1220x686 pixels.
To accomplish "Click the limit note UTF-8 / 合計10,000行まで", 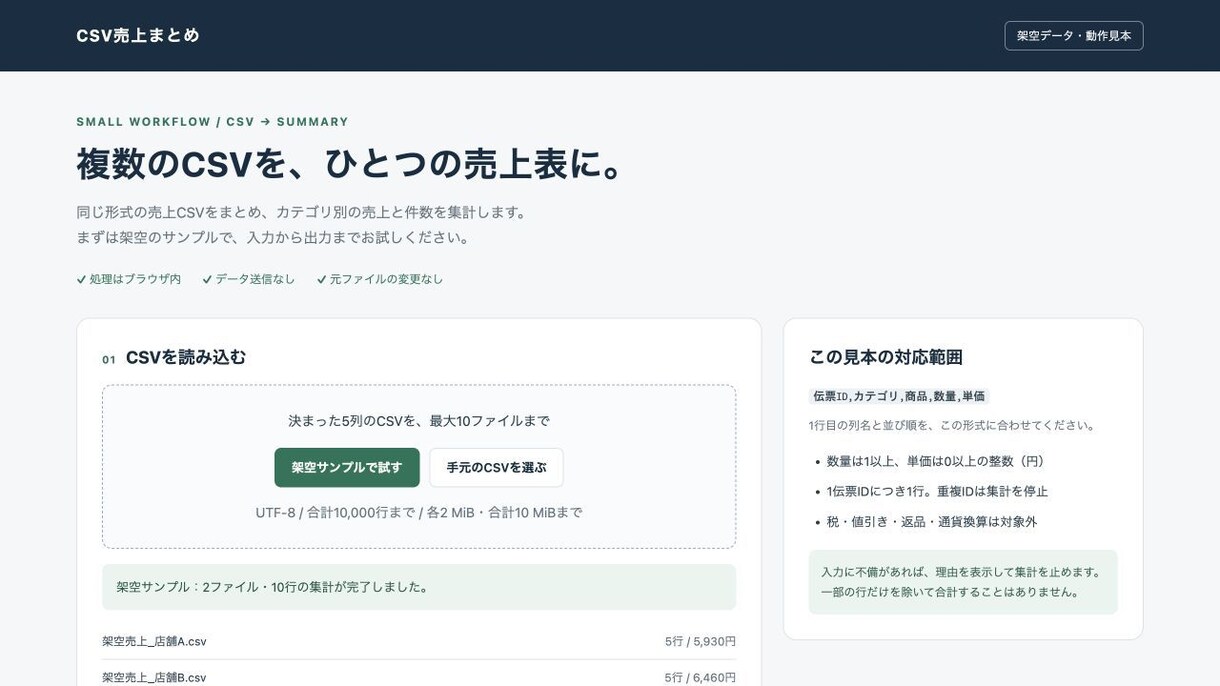I will tap(419, 512).
